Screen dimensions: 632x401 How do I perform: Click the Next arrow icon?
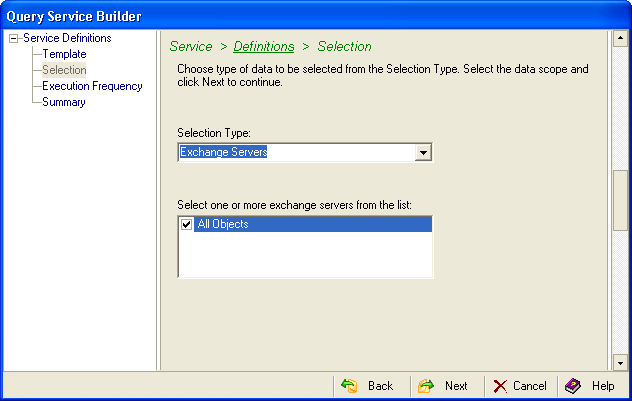(x=426, y=386)
